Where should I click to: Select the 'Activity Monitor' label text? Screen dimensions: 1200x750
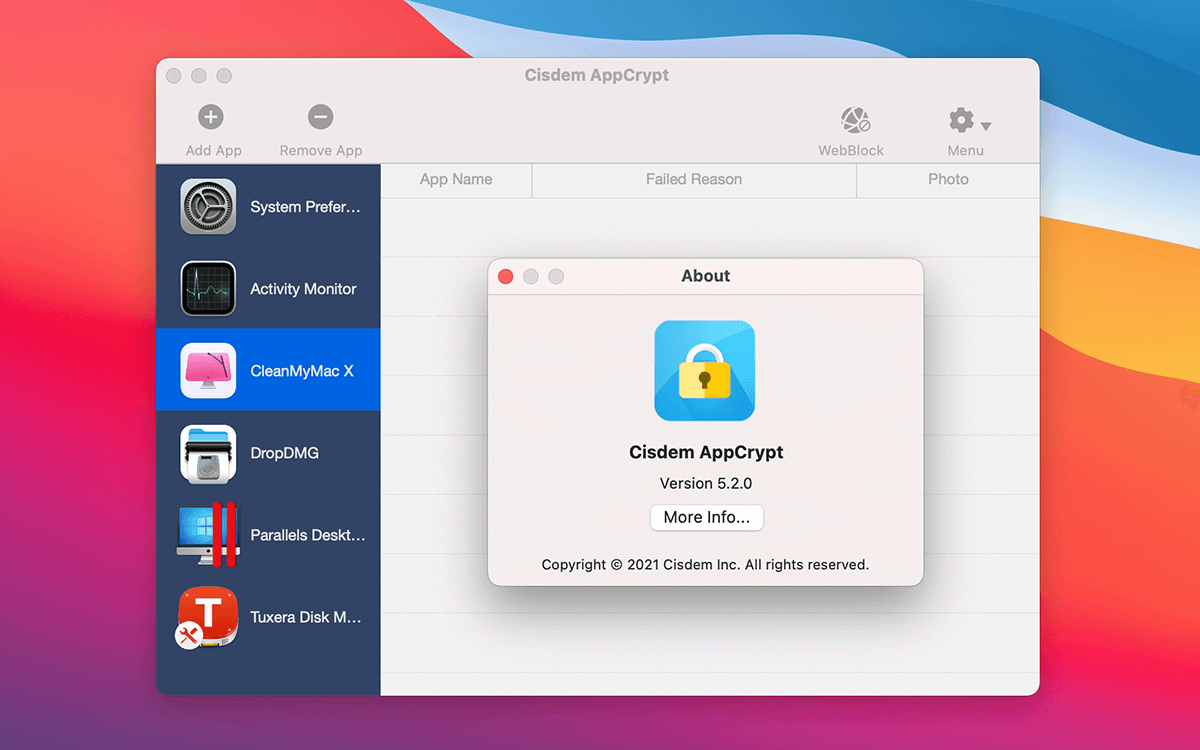pyautogui.click(x=303, y=289)
